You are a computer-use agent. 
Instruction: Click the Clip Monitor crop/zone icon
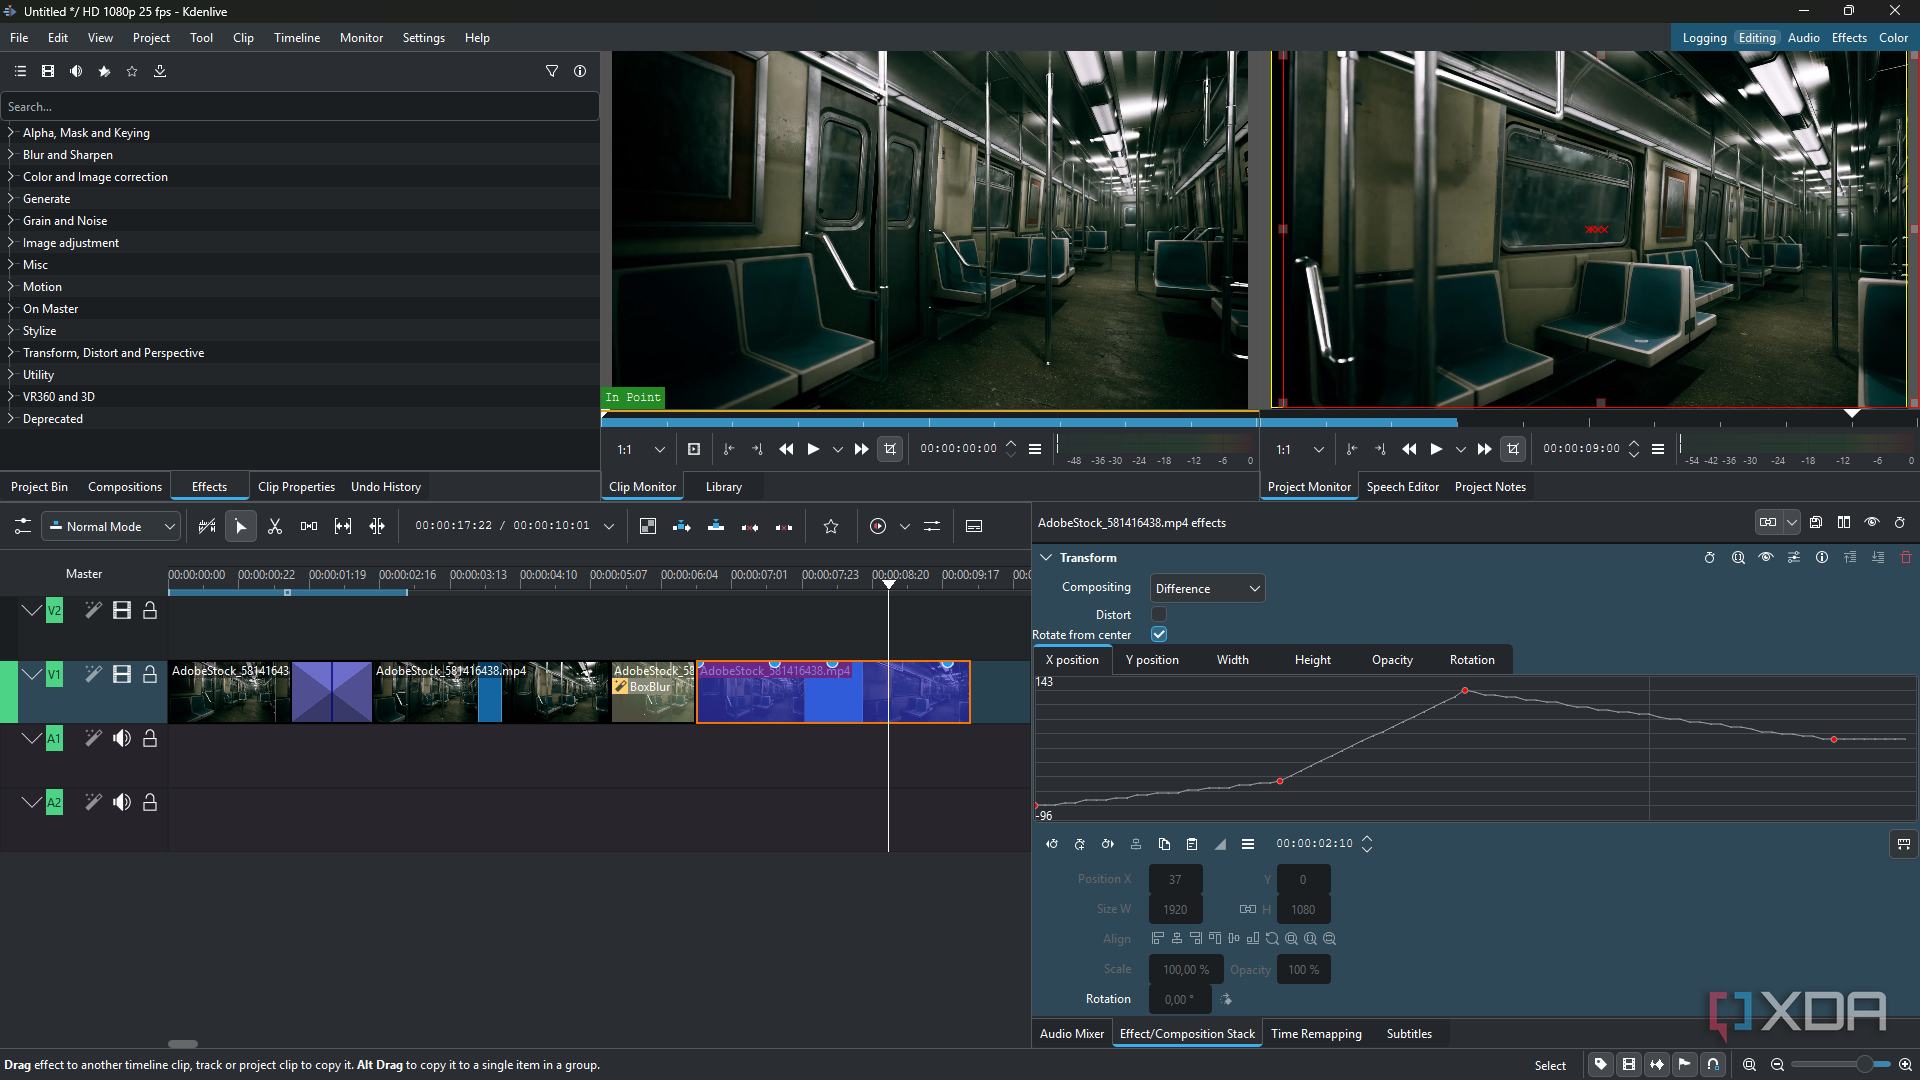point(890,449)
